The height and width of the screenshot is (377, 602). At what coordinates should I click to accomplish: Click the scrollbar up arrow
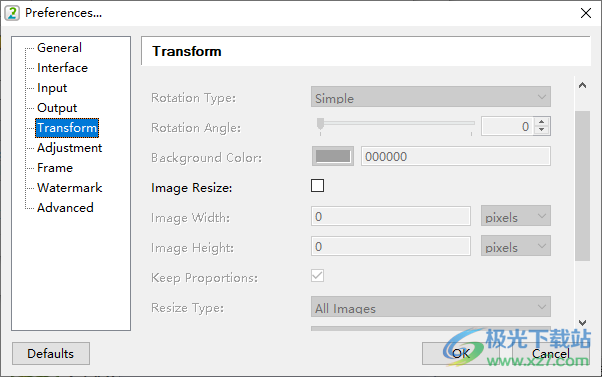582,85
